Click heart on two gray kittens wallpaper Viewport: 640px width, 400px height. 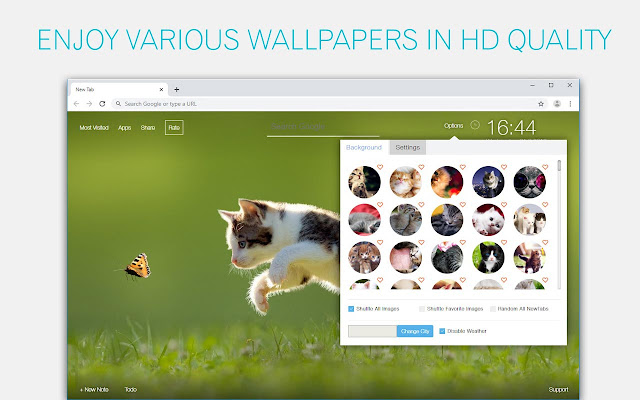(421, 204)
